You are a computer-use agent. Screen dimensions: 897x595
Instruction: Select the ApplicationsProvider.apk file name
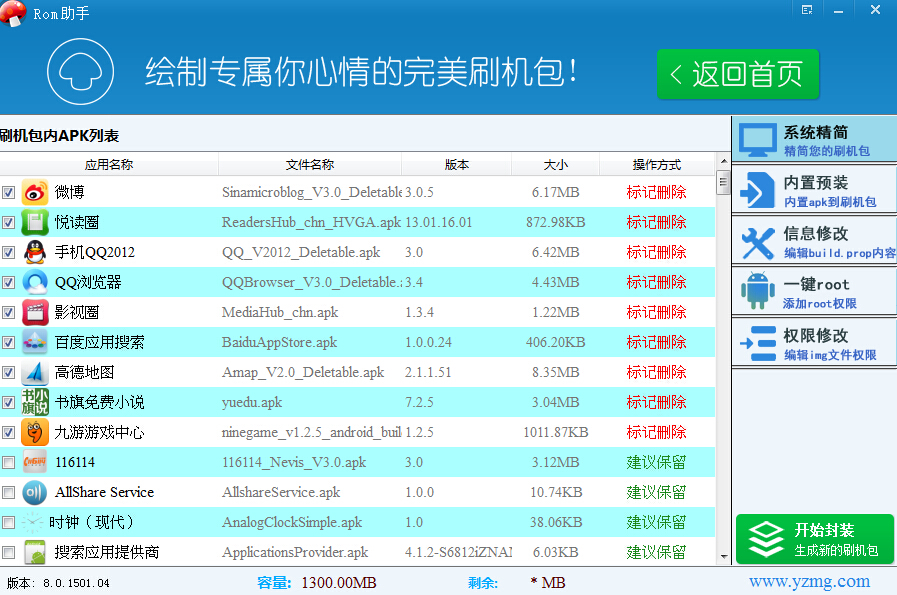point(295,552)
